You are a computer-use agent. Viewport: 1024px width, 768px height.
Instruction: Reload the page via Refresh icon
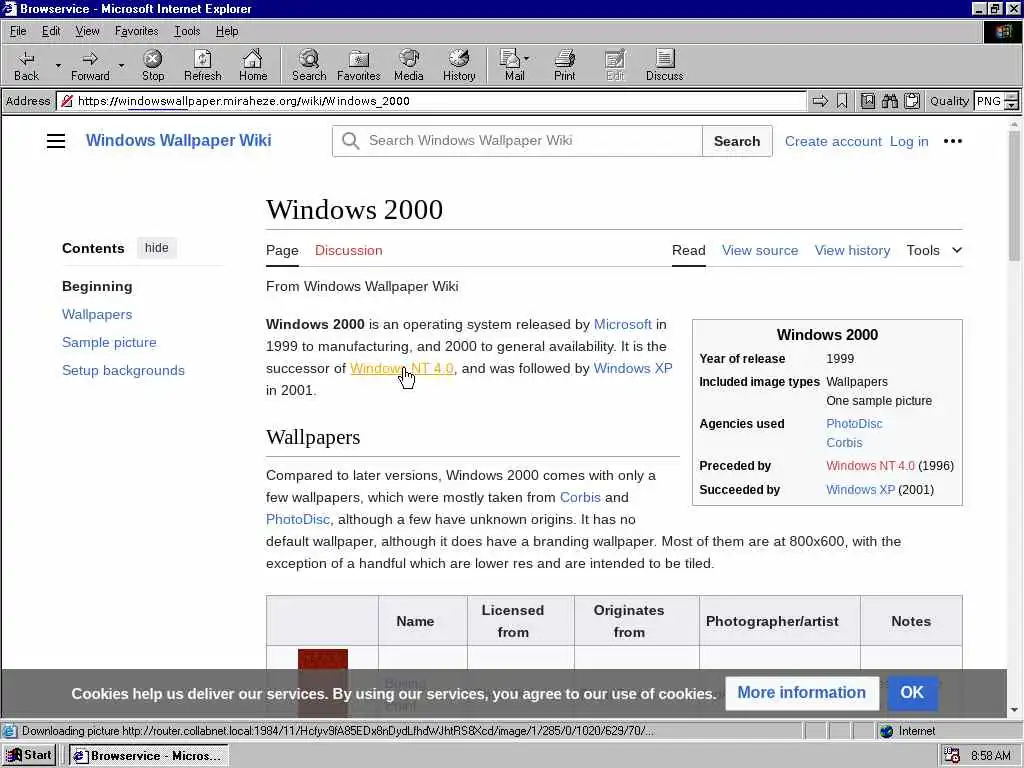(202, 65)
